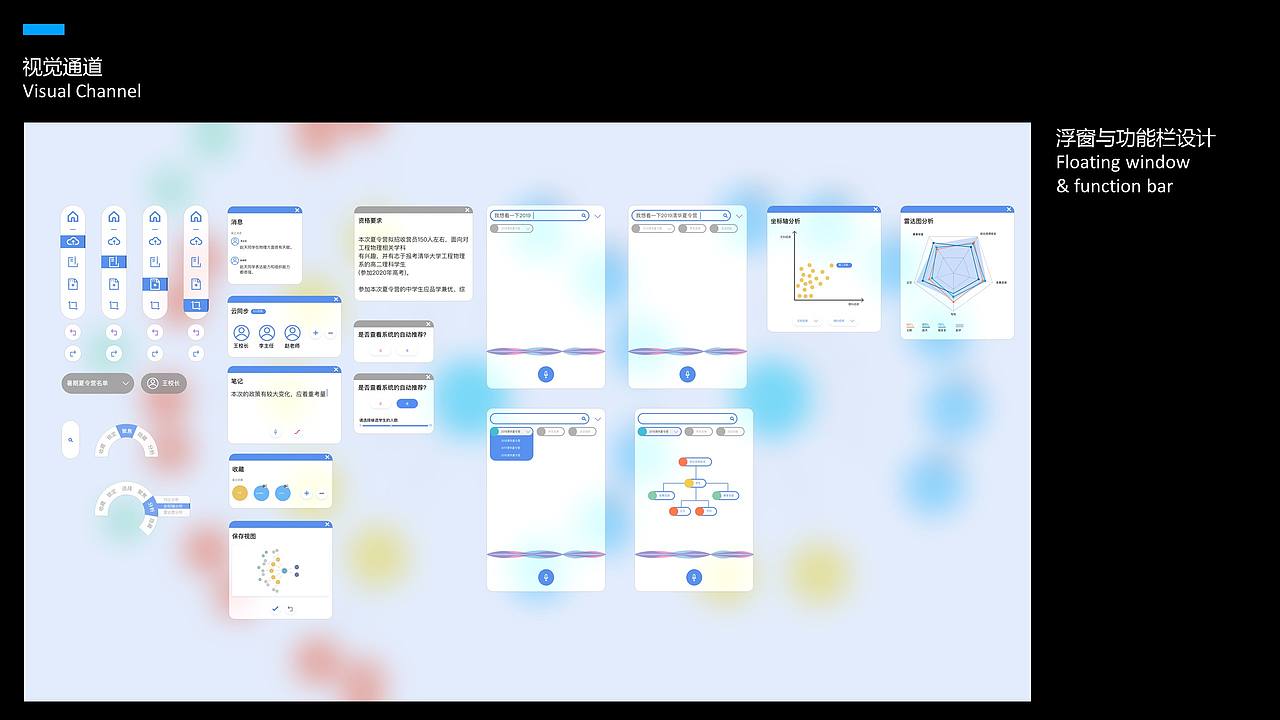Choose highlighted item in radial menu submenu
This screenshot has height=720, width=1280.
[174, 506]
